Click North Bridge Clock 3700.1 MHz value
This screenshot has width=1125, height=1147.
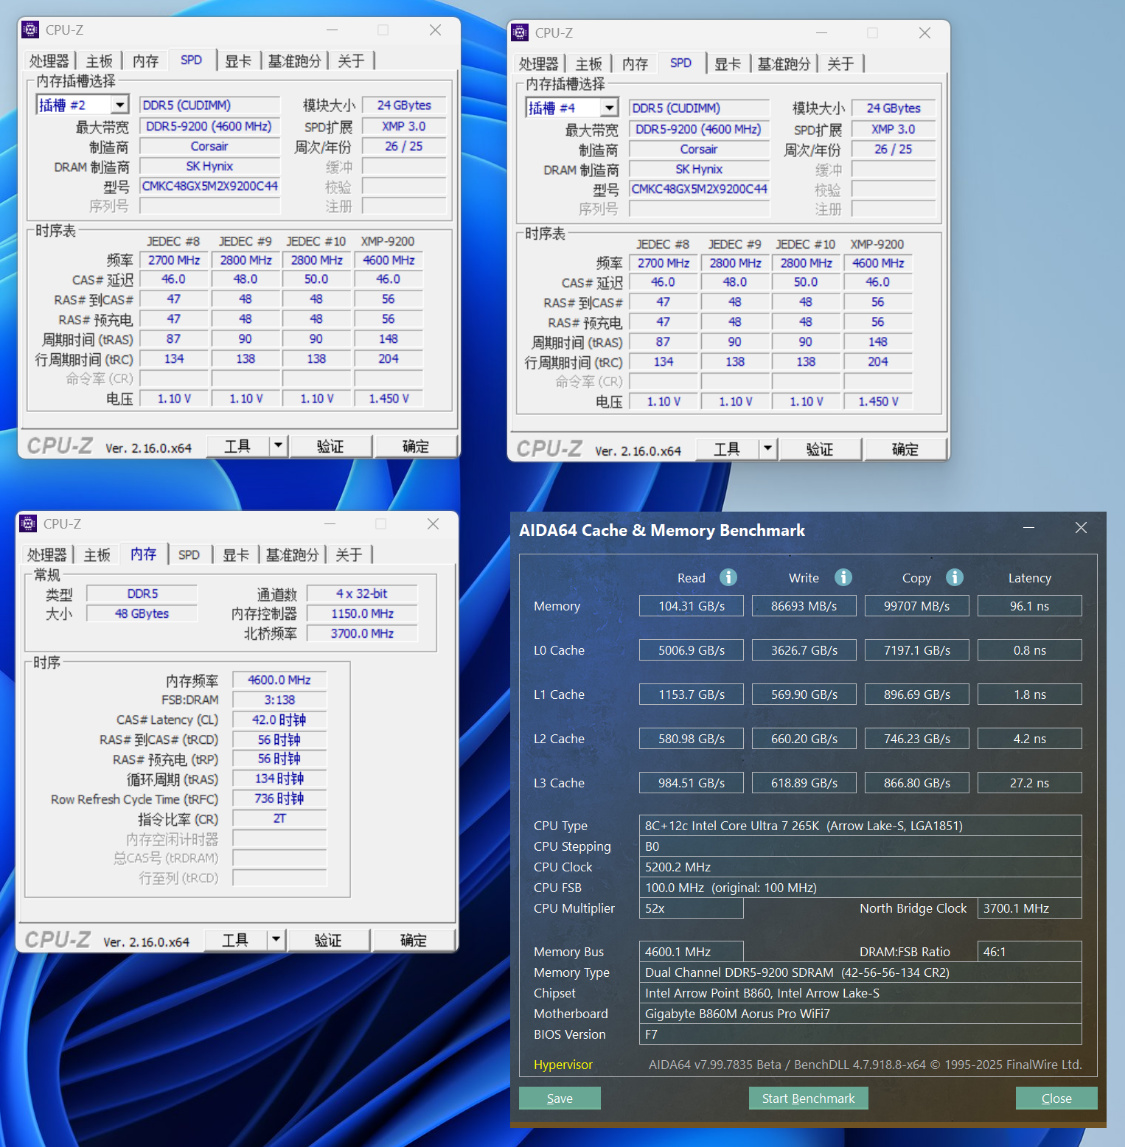[1029, 908]
